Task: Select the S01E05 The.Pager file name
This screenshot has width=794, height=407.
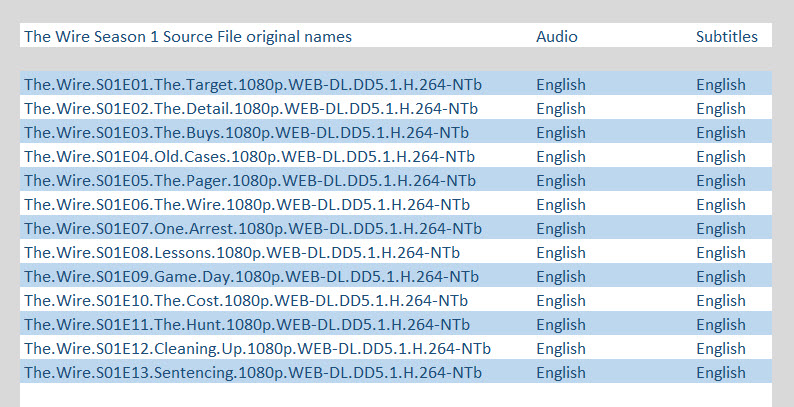Action: click(250, 181)
